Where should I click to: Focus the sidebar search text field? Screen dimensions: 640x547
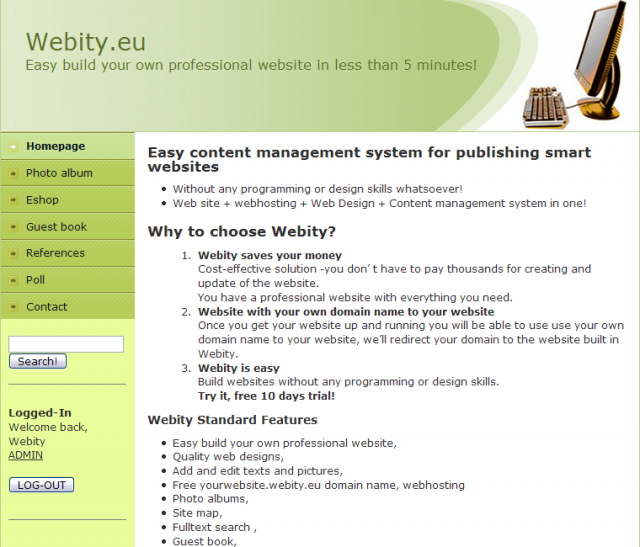(66, 344)
